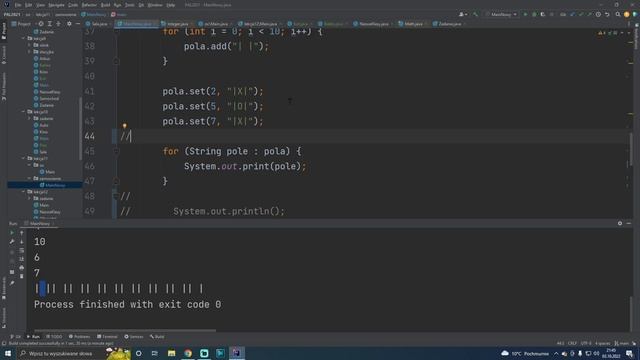The image size is (640, 360).
Task: Toggle the Structure side stripe button
Action: (4, 318)
